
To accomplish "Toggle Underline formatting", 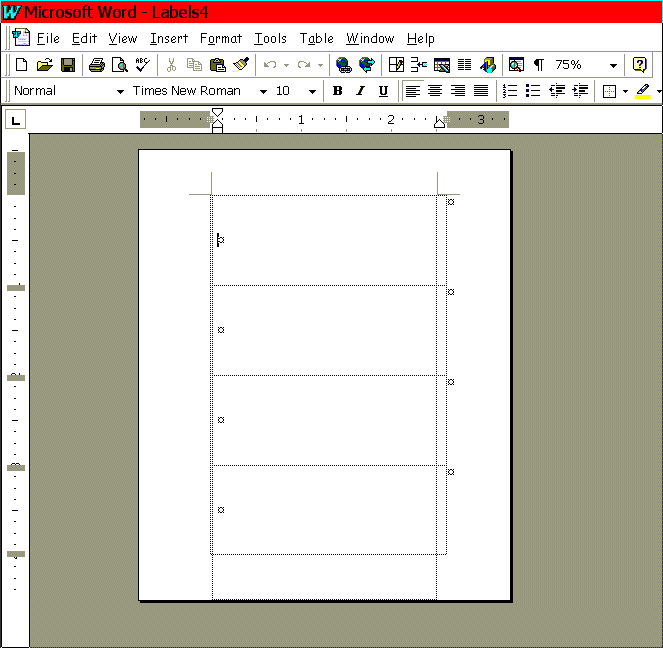I will 383,91.
